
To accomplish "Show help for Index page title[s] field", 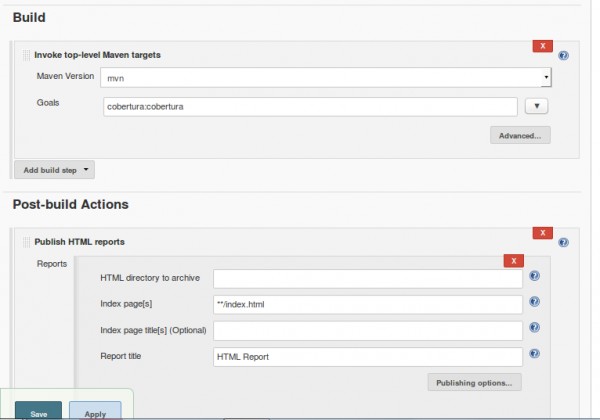I will pos(535,327).
